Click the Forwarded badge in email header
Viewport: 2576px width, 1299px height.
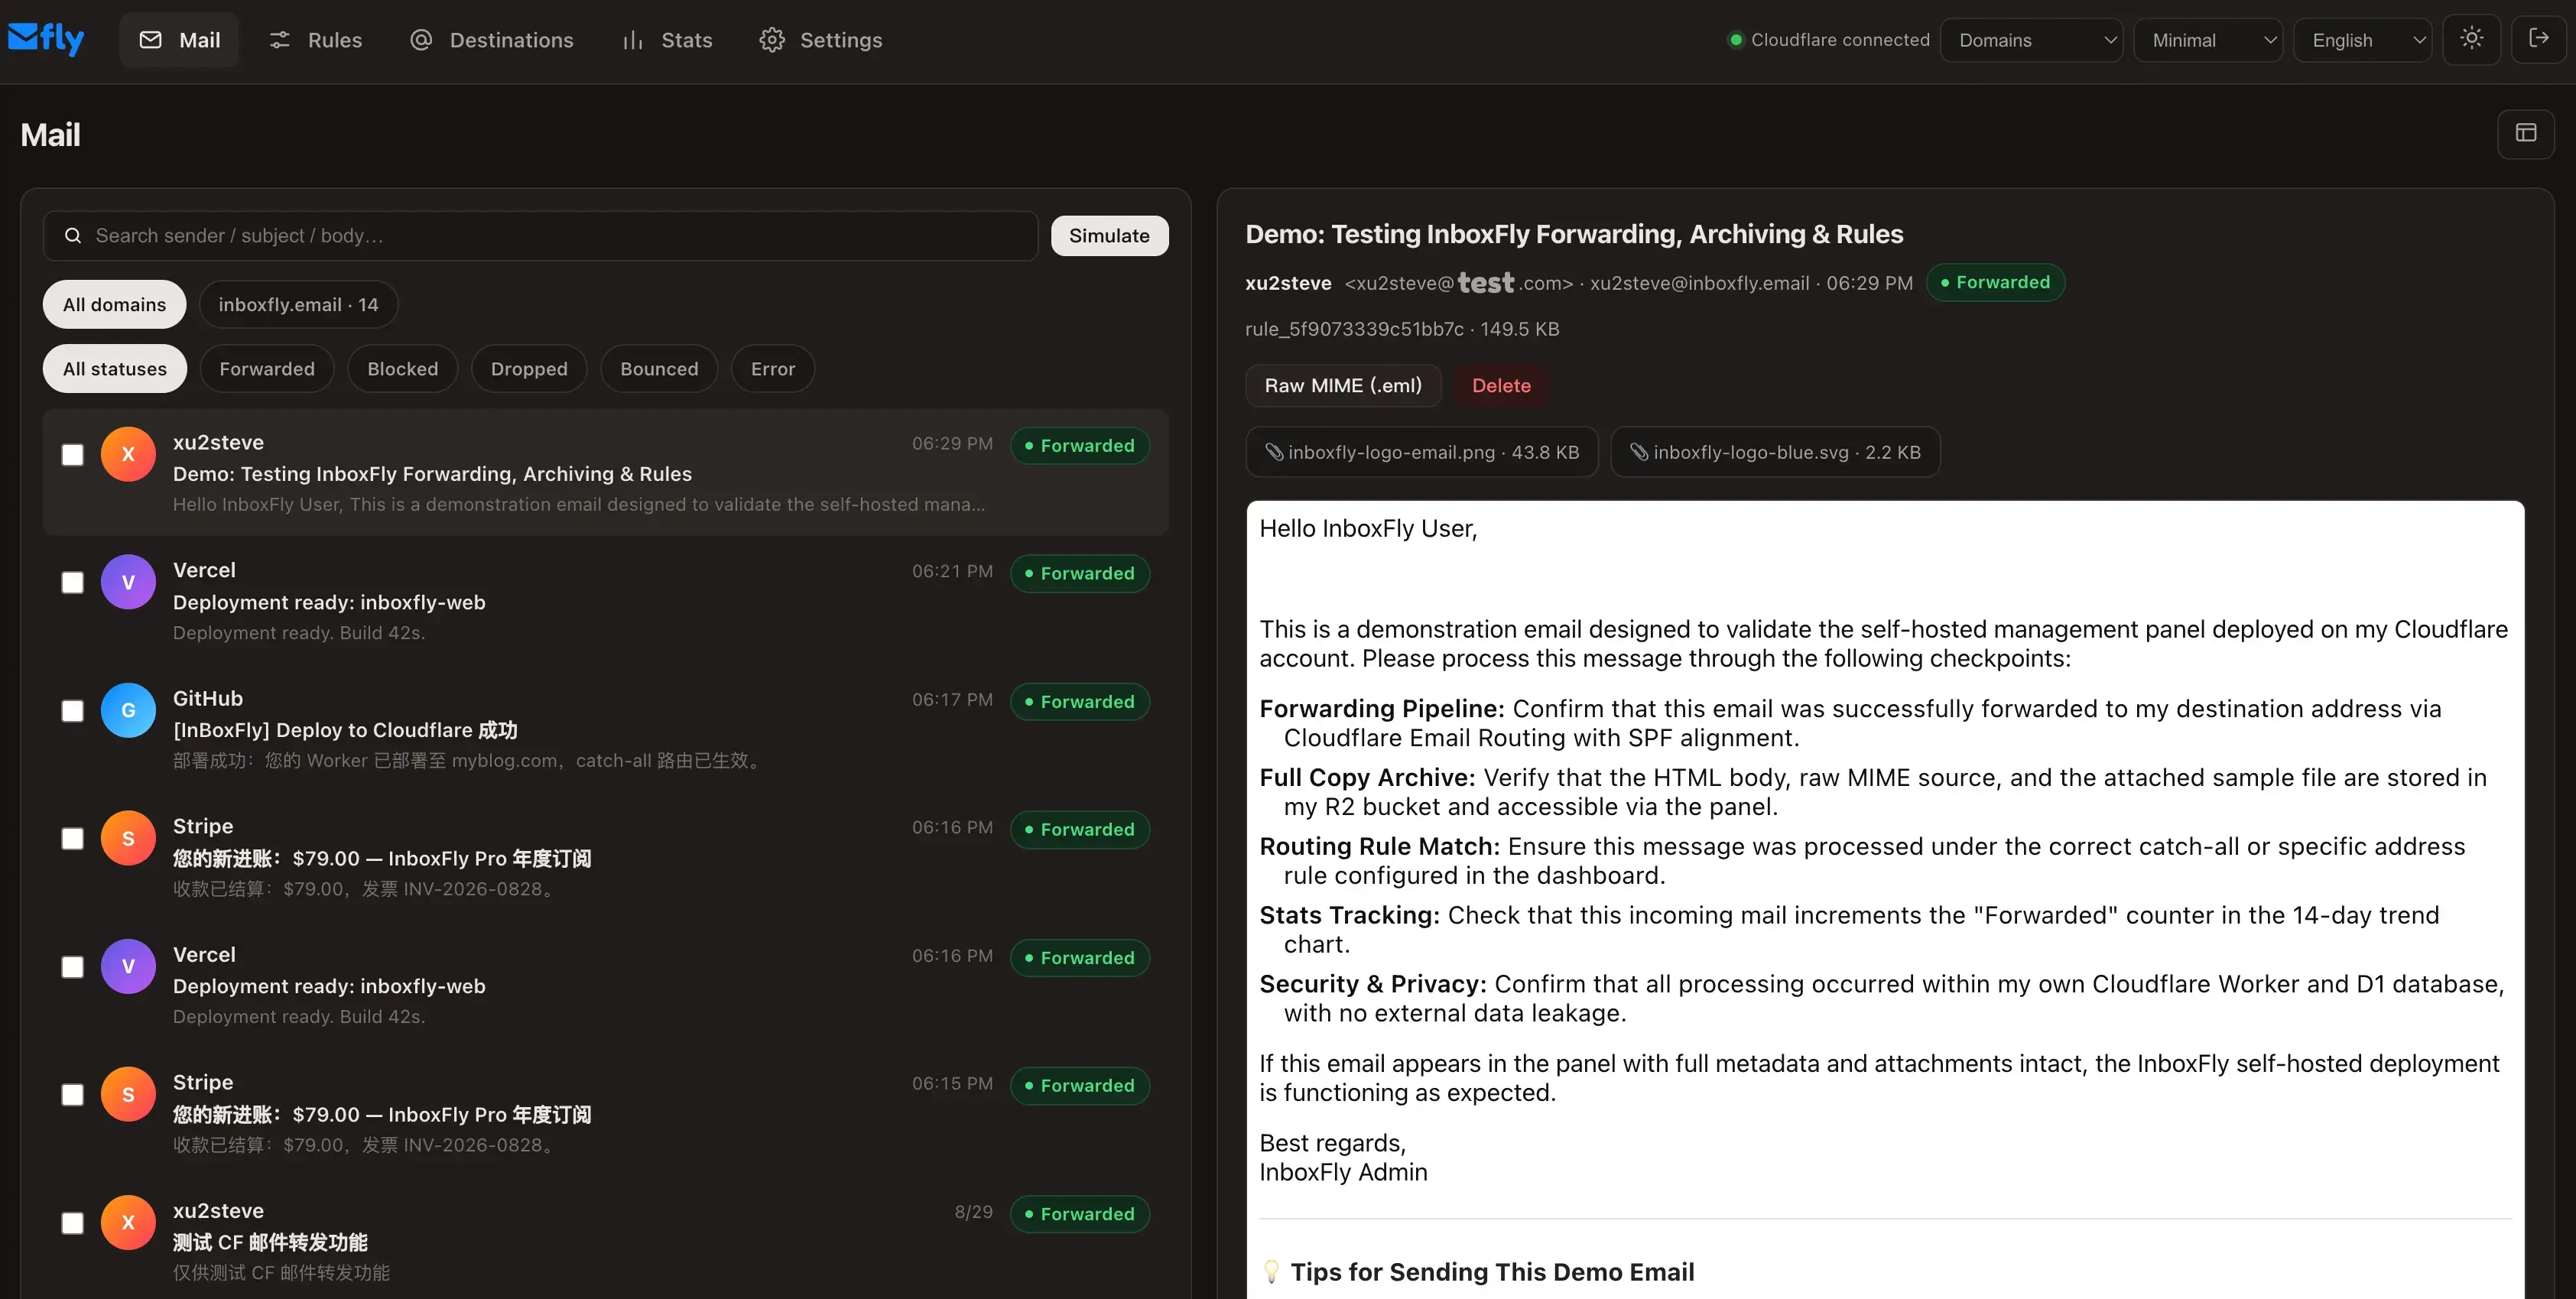(1995, 282)
